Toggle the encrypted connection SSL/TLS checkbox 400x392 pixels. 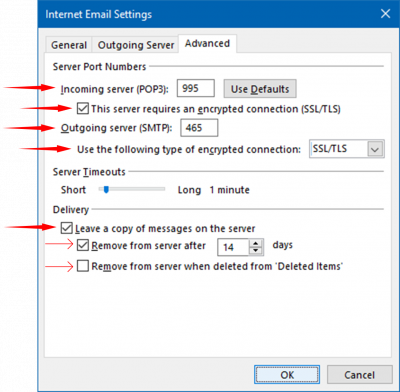click(x=83, y=109)
